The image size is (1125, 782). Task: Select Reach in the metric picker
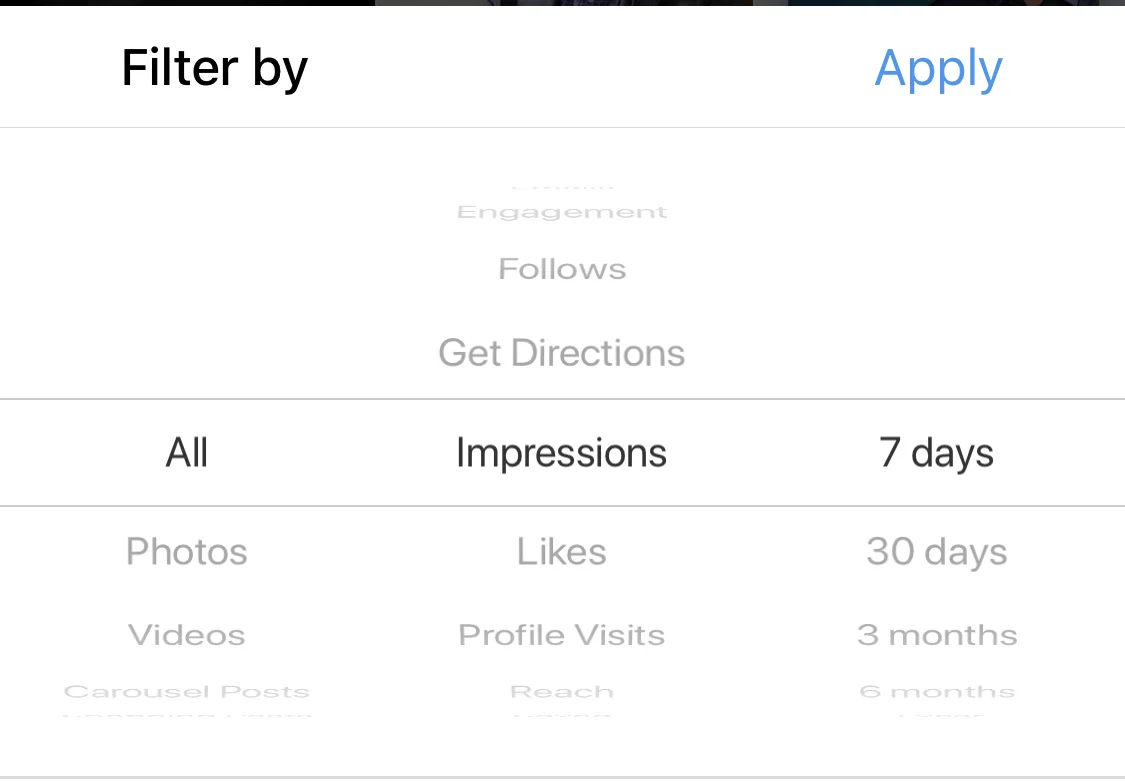[x=562, y=692]
